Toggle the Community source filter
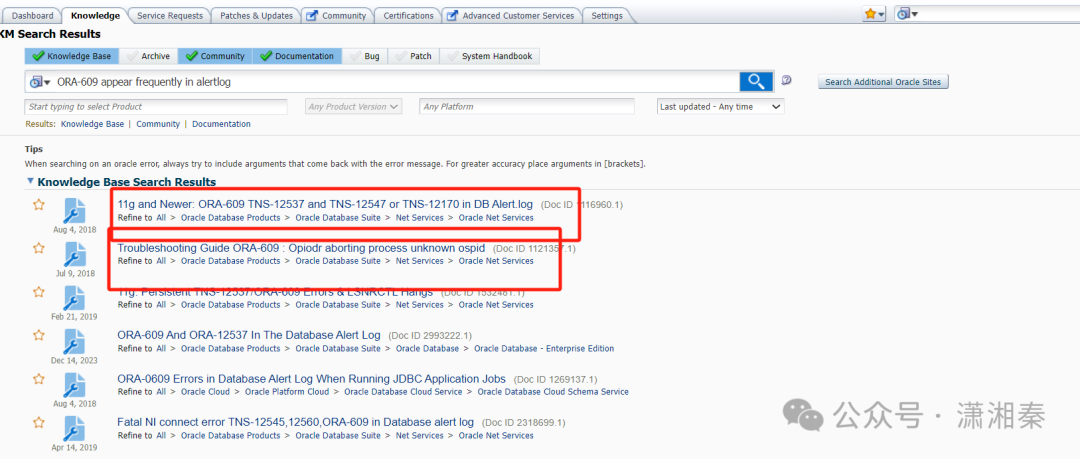 [215, 56]
